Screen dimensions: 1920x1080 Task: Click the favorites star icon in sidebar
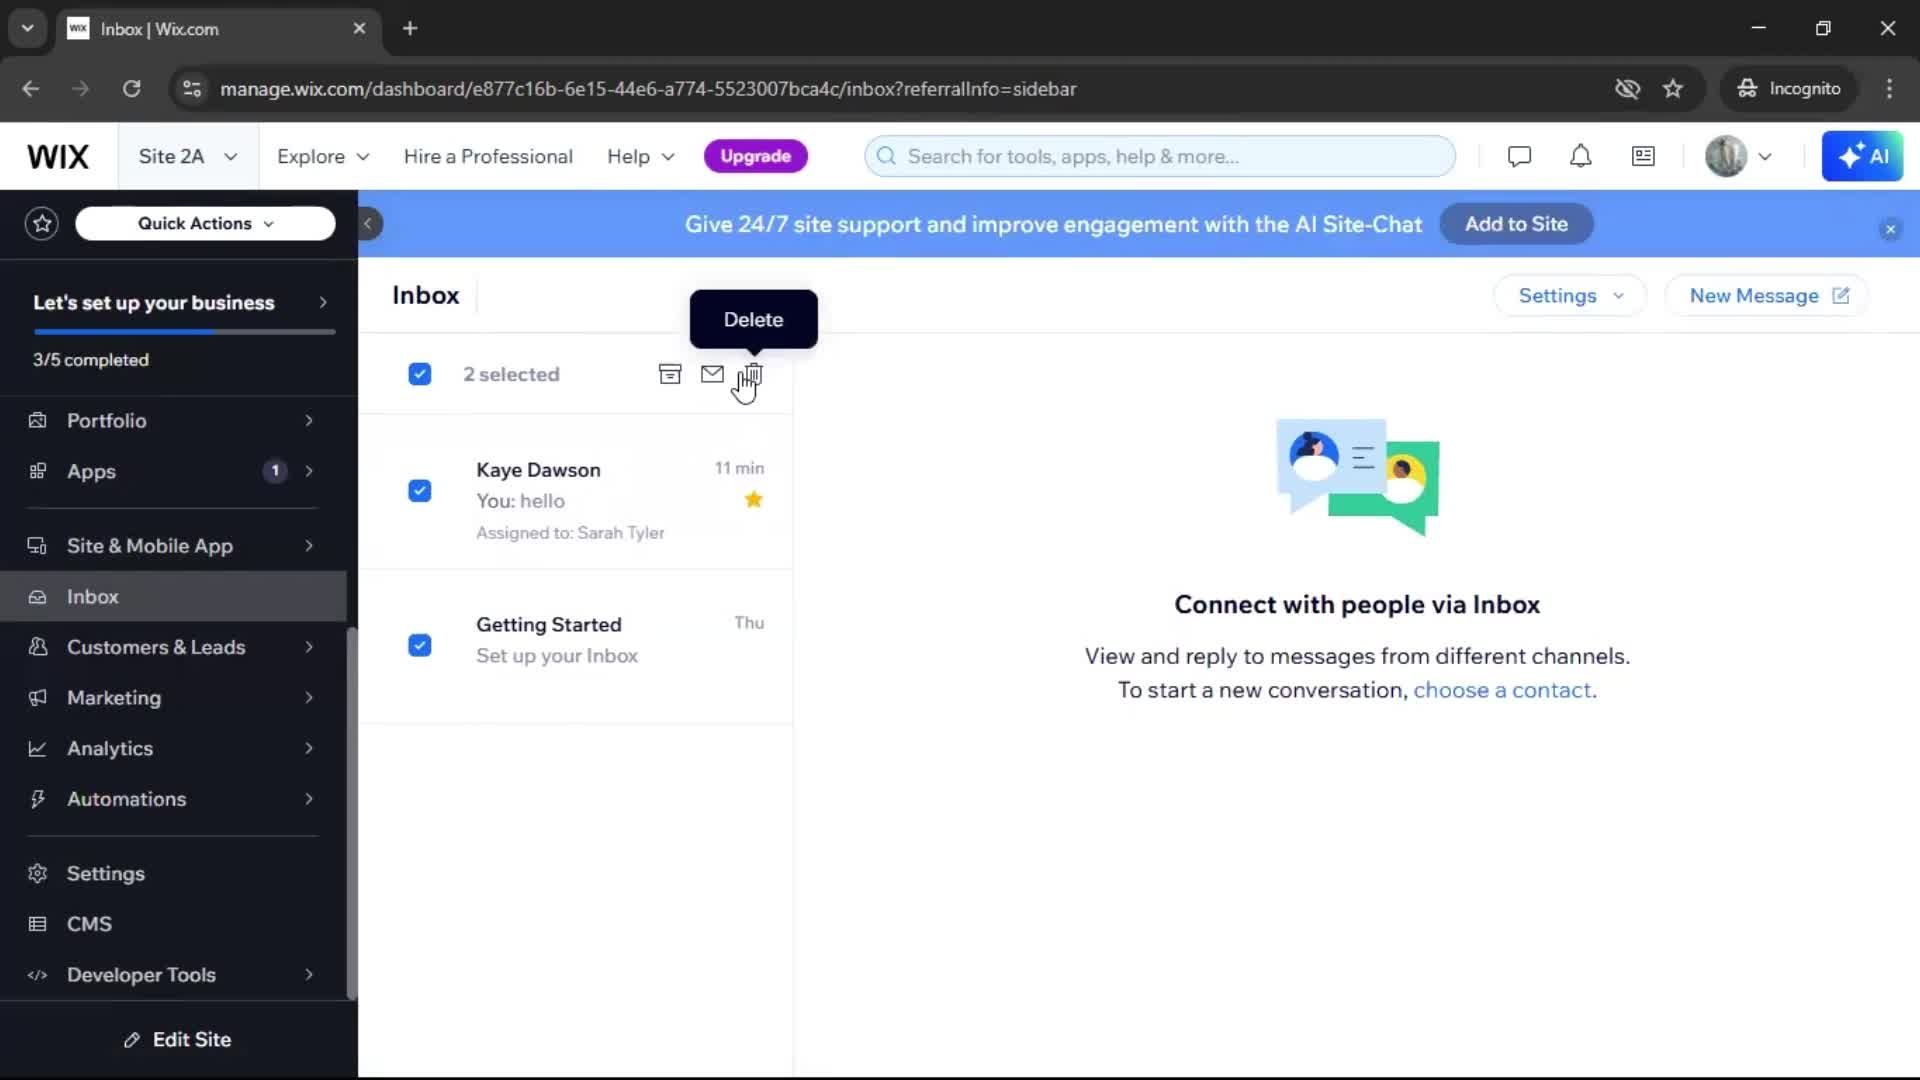pyautogui.click(x=42, y=223)
